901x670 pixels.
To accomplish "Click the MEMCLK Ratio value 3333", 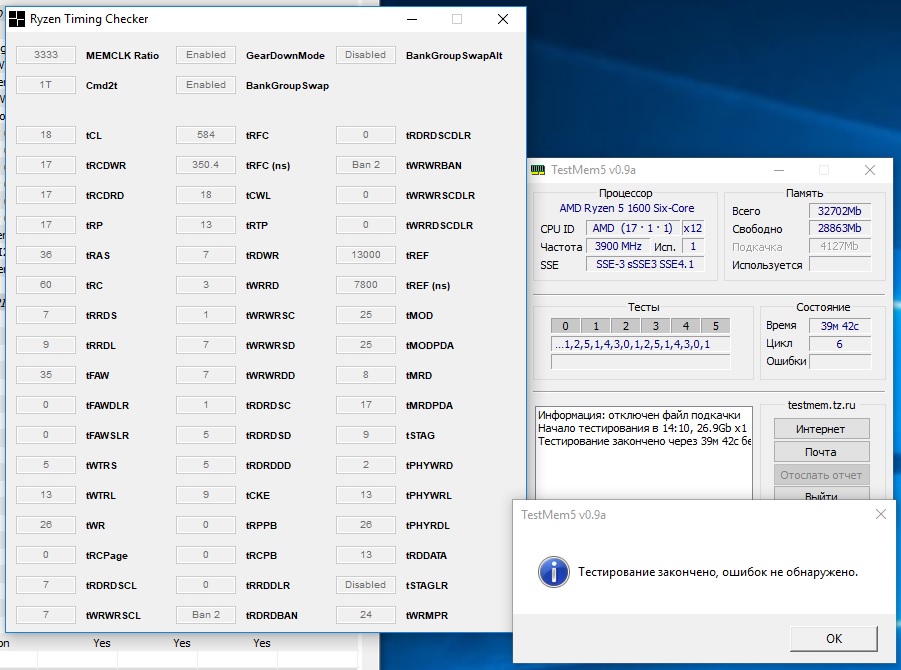I will (46, 55).
